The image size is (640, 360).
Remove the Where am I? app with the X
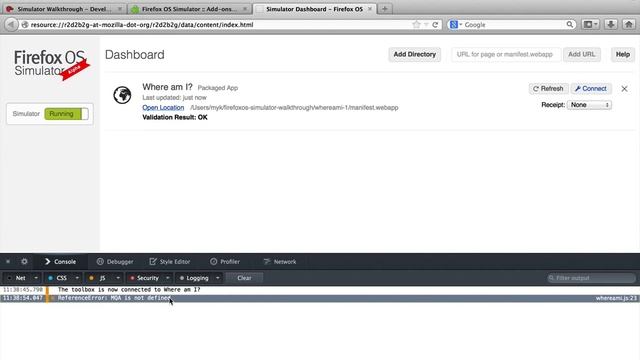(624, 89)
